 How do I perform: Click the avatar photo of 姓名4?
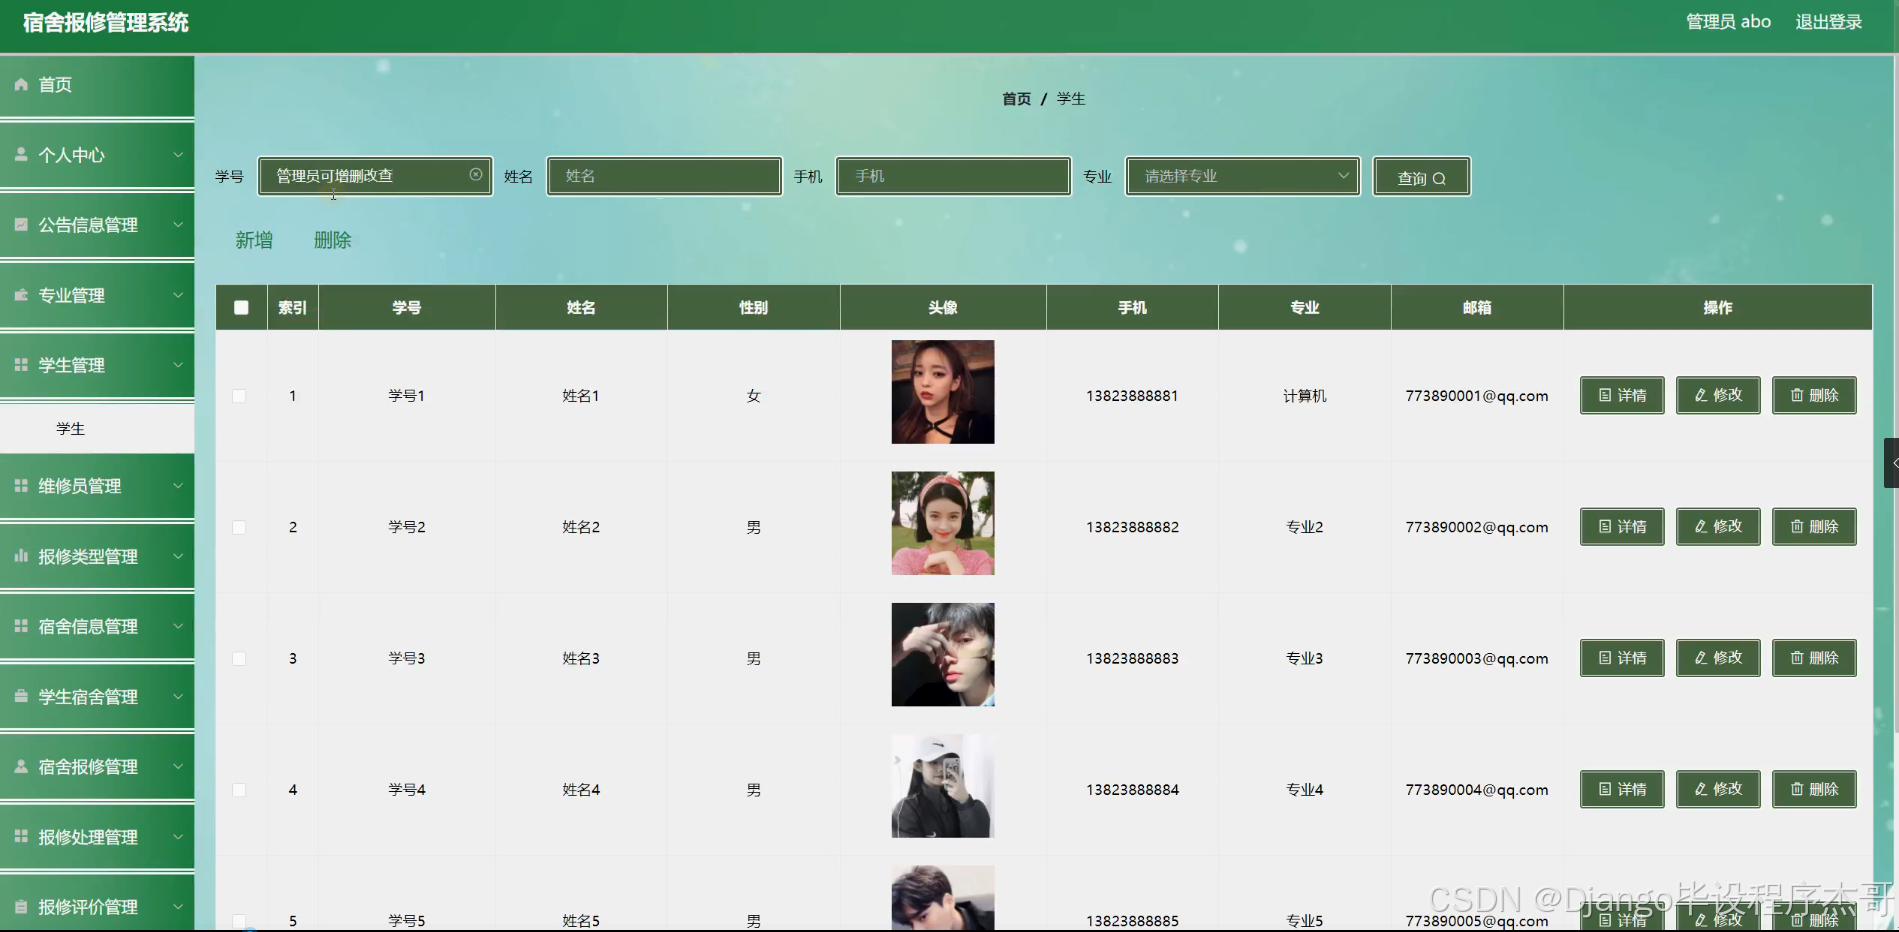tap(943, 786)
